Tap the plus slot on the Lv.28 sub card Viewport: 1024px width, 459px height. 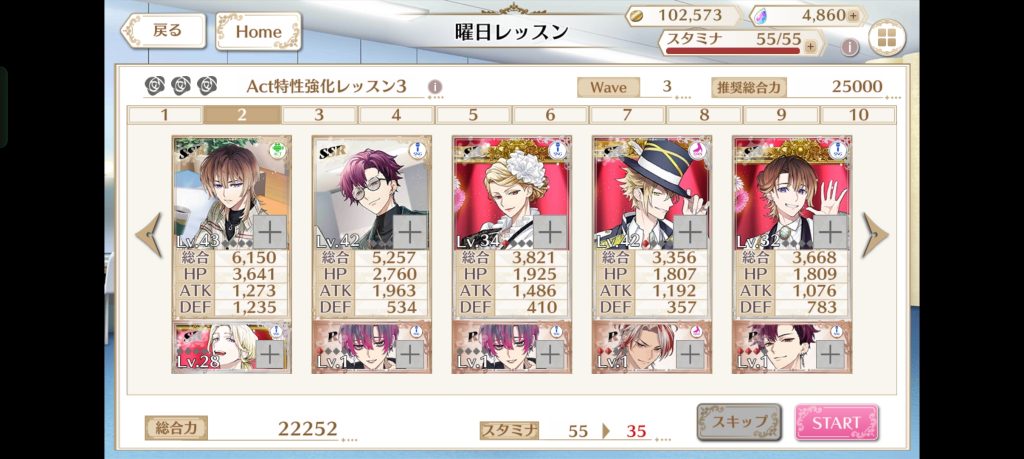(x=270, y=355)
